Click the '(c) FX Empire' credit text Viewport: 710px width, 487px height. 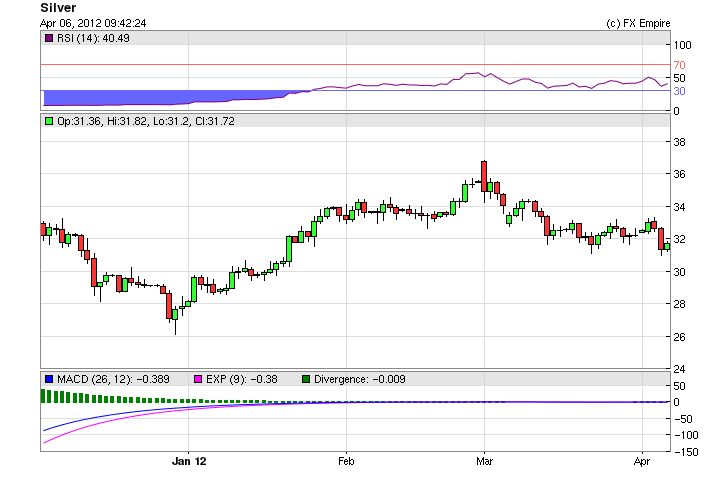tap(638, 23)
